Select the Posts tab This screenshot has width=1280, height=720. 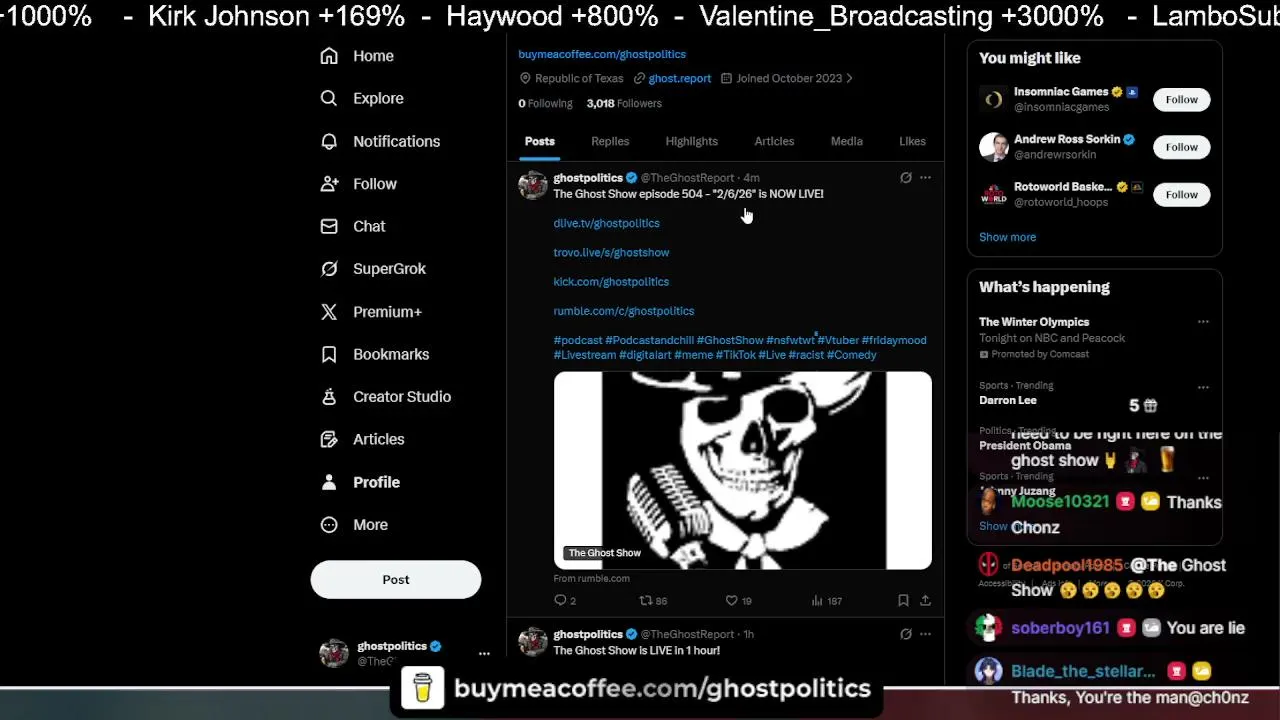pos(540,141)
